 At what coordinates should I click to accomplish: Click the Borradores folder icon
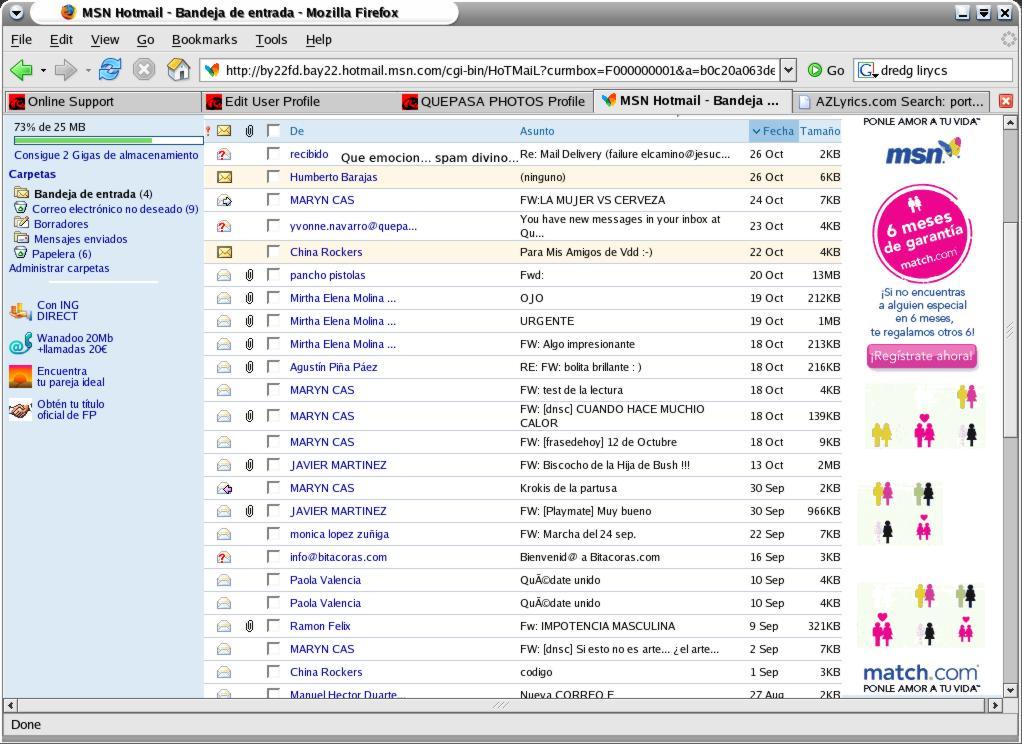22,223
